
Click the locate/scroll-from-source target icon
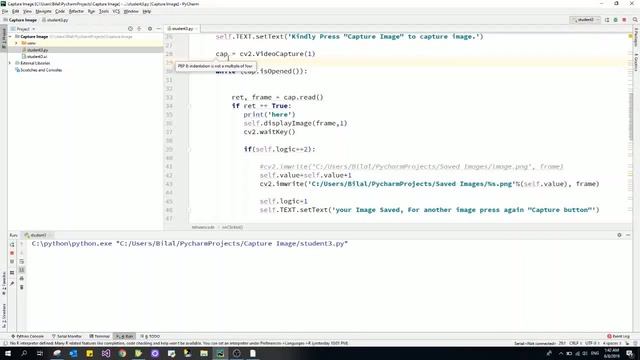(130, 29)
